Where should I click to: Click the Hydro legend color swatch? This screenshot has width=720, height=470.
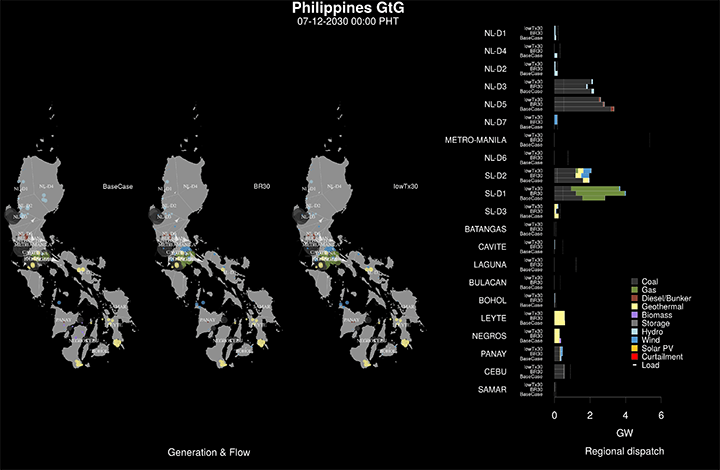[x=634, y=331]
